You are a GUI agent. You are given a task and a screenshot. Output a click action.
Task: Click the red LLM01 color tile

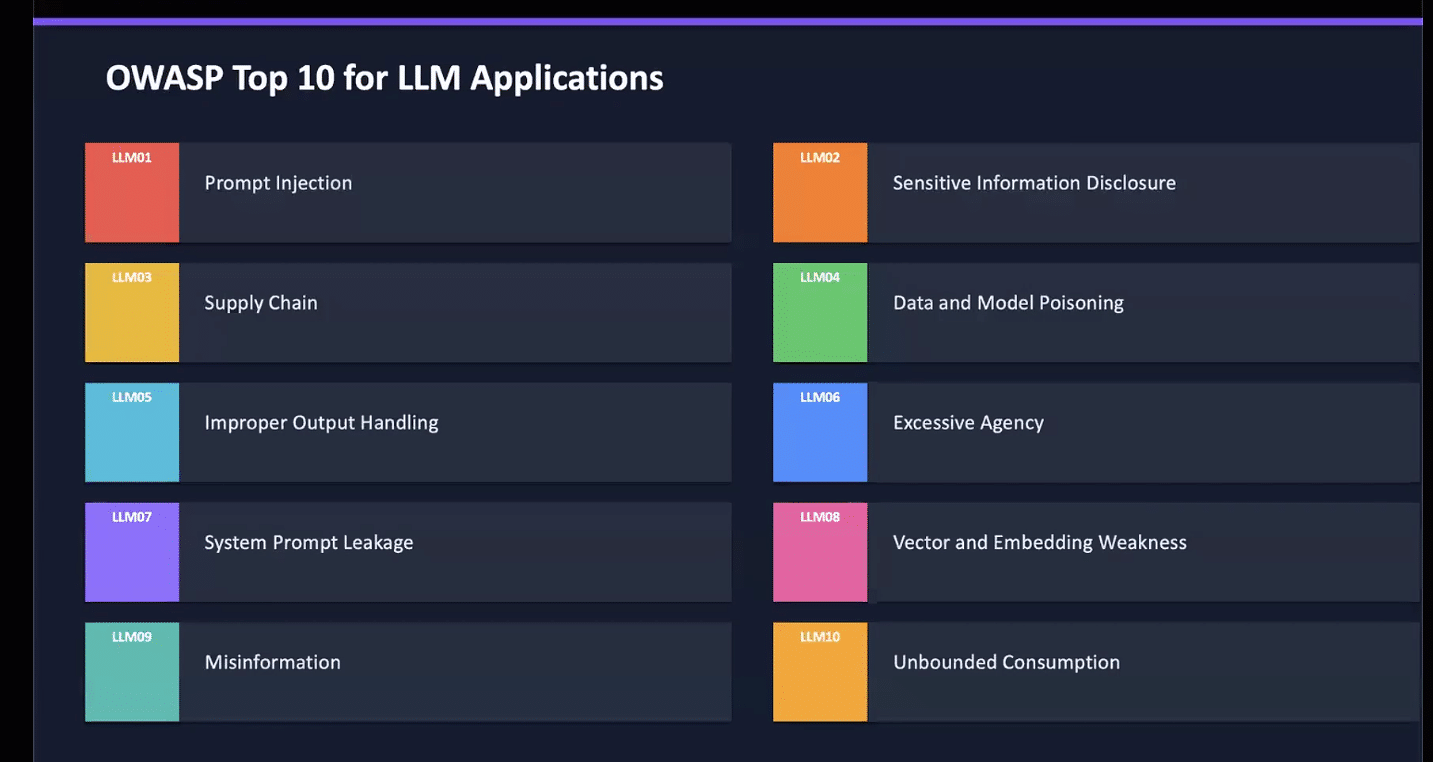click(x=132, y=192)
